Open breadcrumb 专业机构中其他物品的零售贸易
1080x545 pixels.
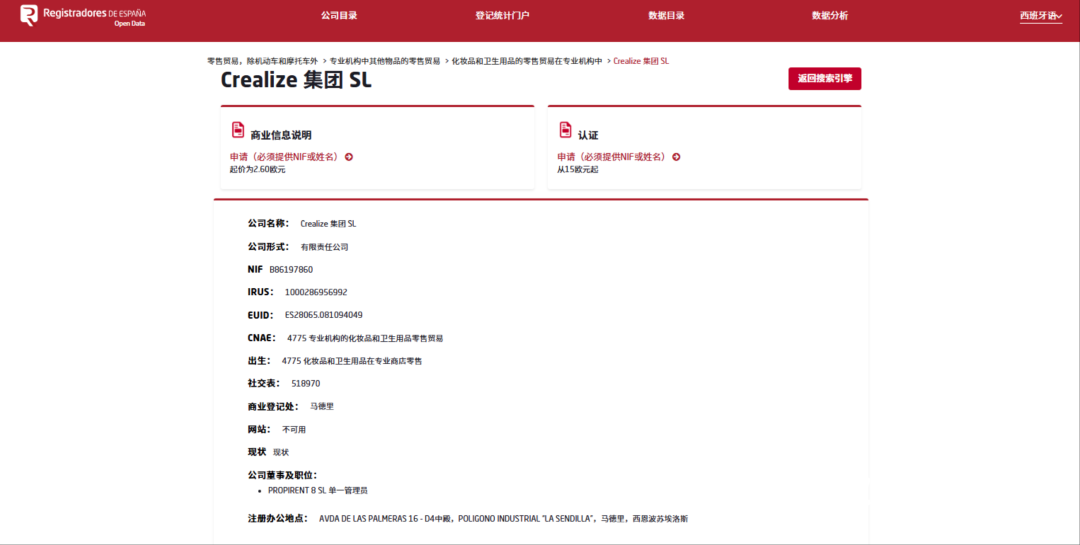(385, 61)
